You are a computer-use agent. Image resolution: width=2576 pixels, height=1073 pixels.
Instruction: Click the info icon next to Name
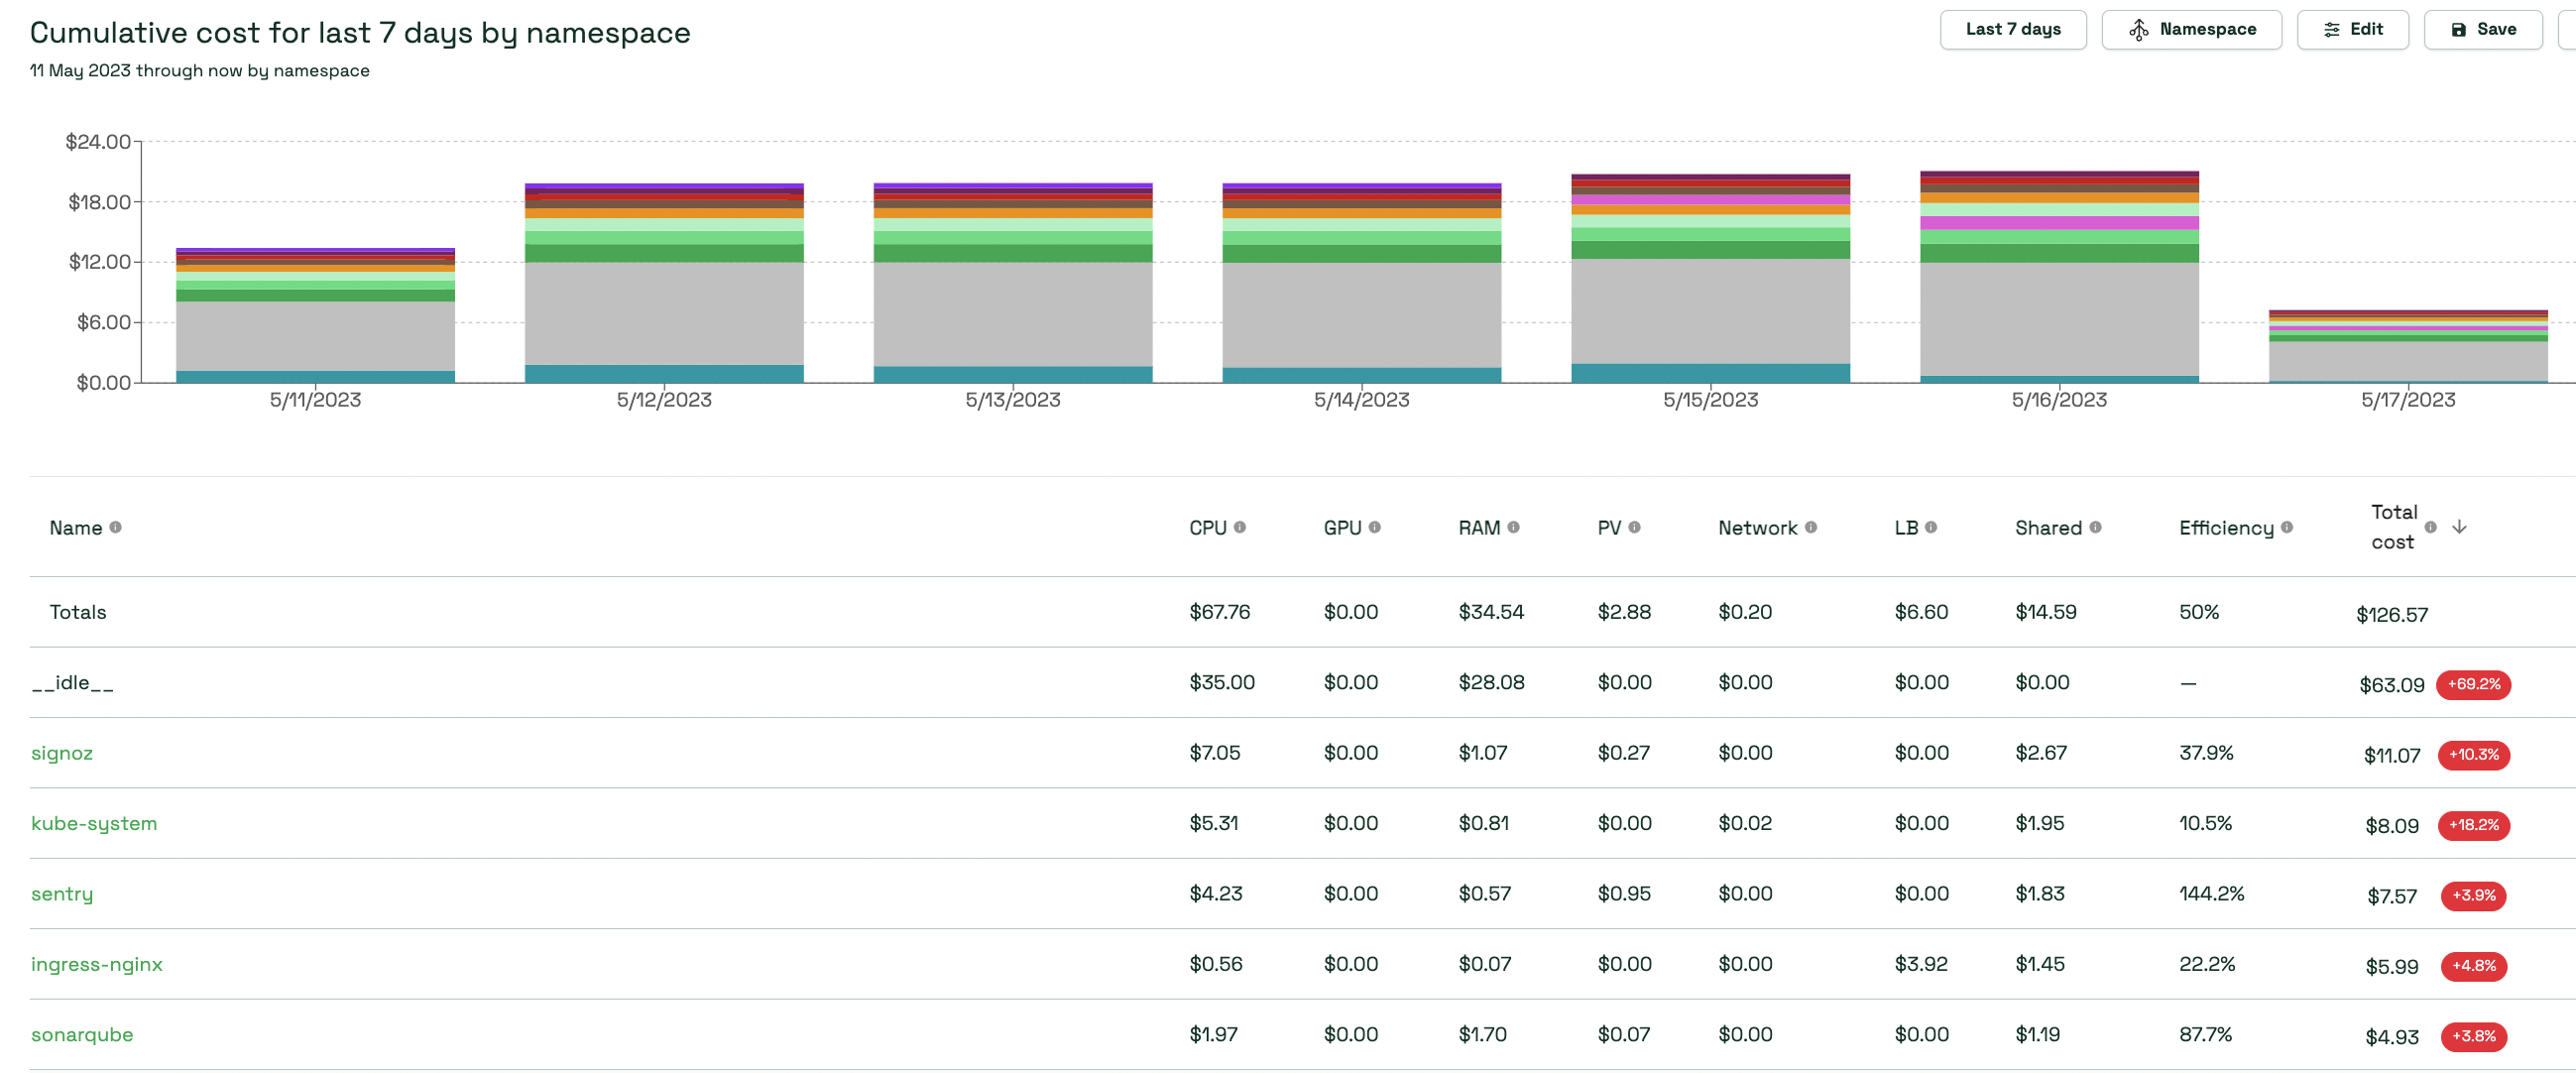click(115, 527)
